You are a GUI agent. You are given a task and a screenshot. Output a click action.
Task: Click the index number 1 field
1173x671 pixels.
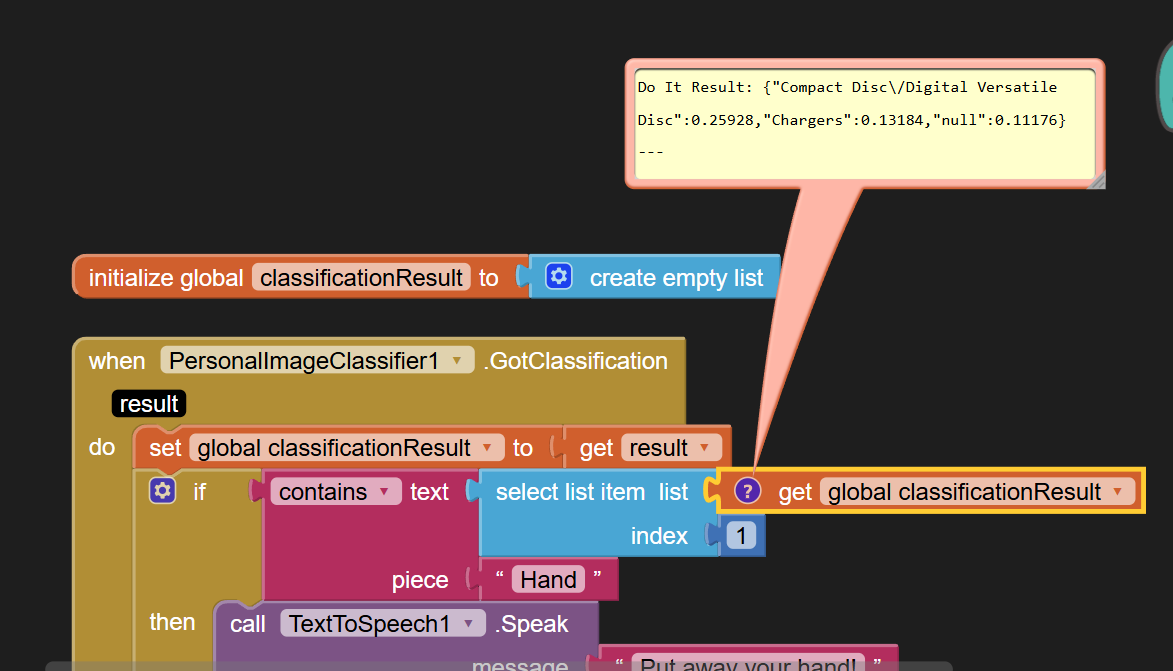[741, 536]
